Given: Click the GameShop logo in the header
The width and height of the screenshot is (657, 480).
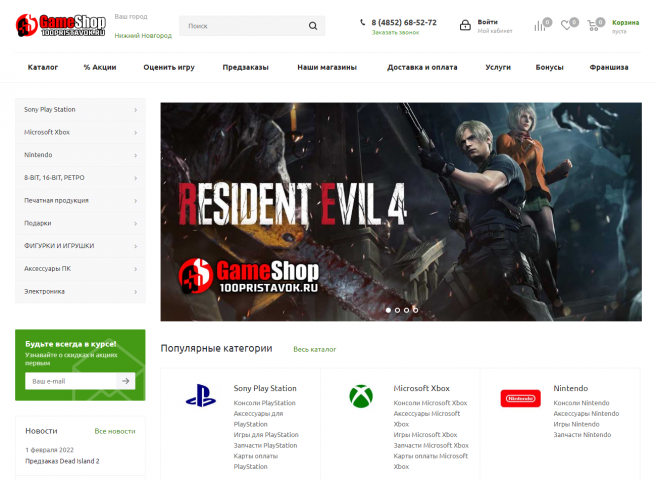Looking at the screenshot, I should point(61,25).
